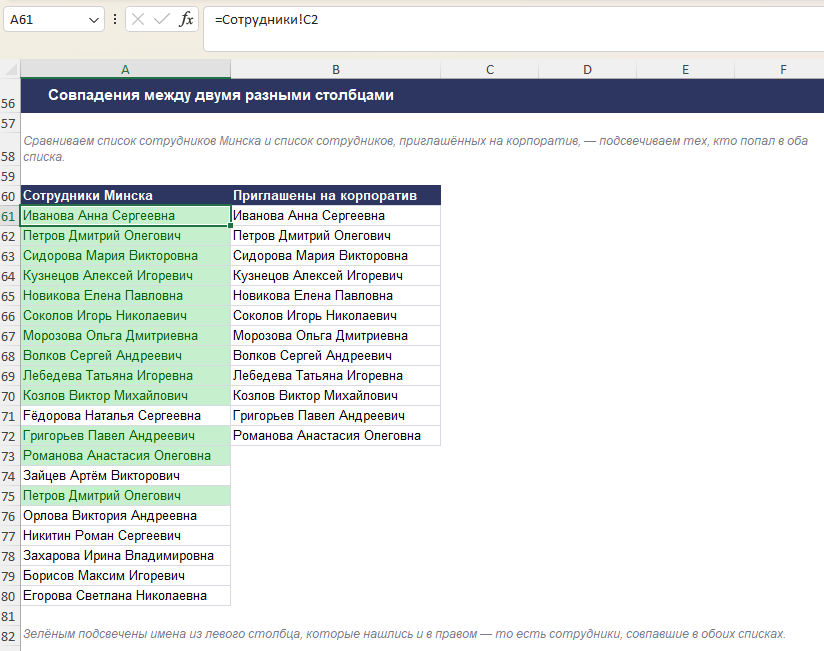Select row 71 header
Screen dimensions: 824x651
pos(9,416)
